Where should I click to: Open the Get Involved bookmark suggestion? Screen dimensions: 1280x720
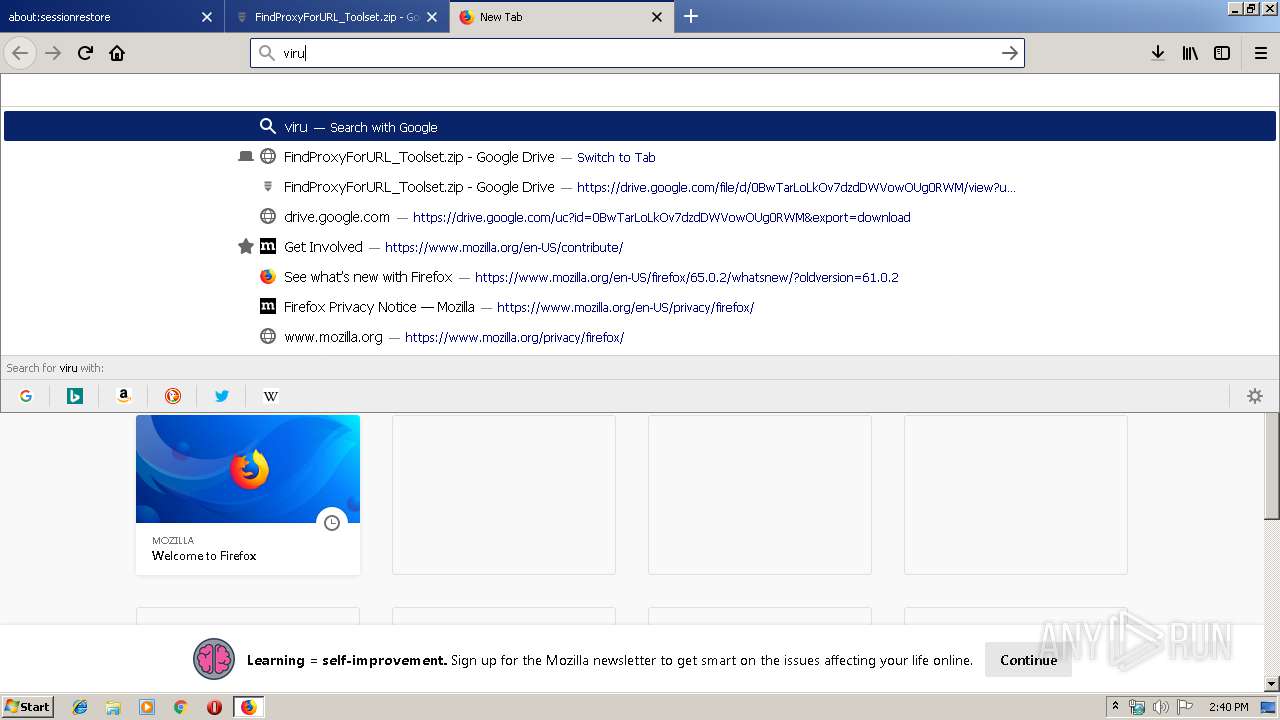pyautogui.click(x=640, y=247)
